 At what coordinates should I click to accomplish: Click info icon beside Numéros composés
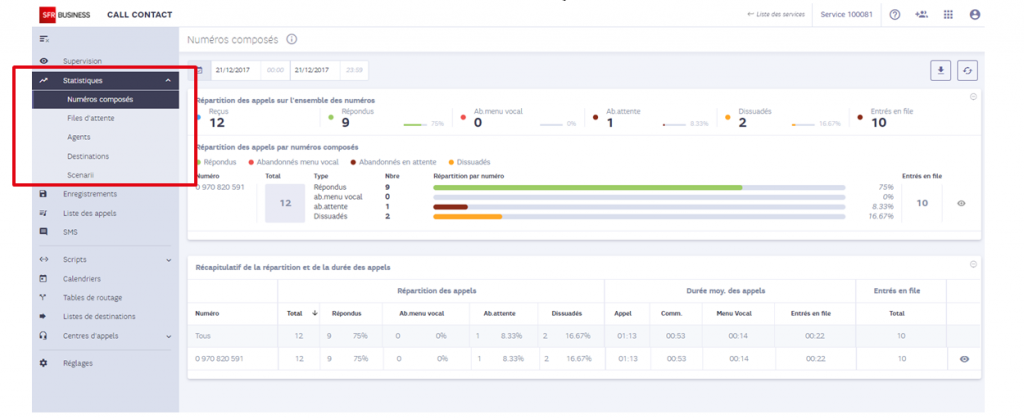tap(291, 40)
